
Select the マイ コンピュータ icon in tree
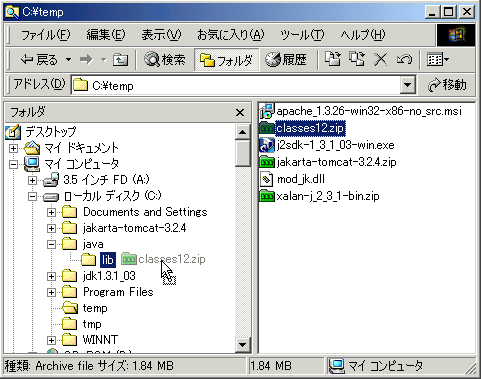[x=32, y=164]
